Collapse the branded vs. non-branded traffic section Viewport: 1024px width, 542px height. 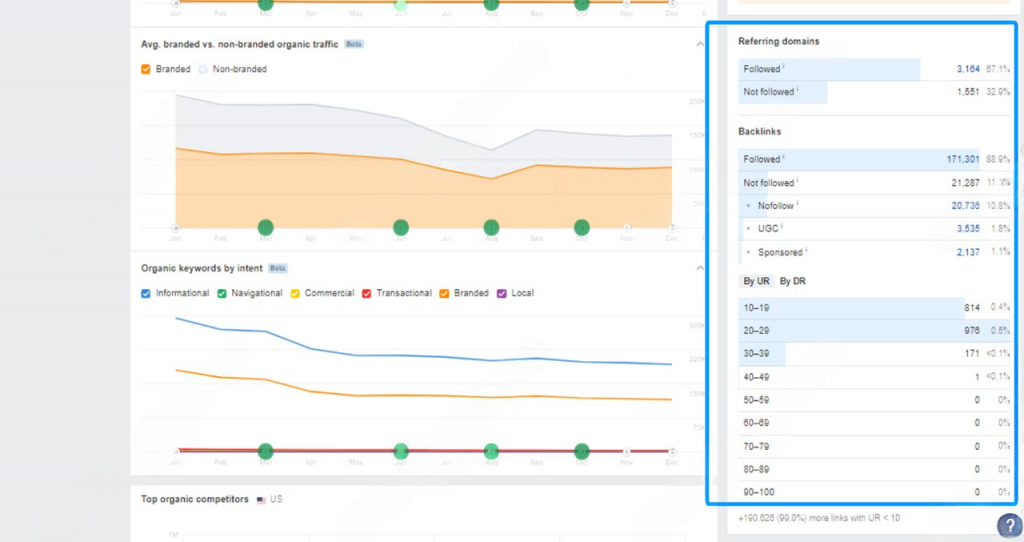(x=700, y=44)
